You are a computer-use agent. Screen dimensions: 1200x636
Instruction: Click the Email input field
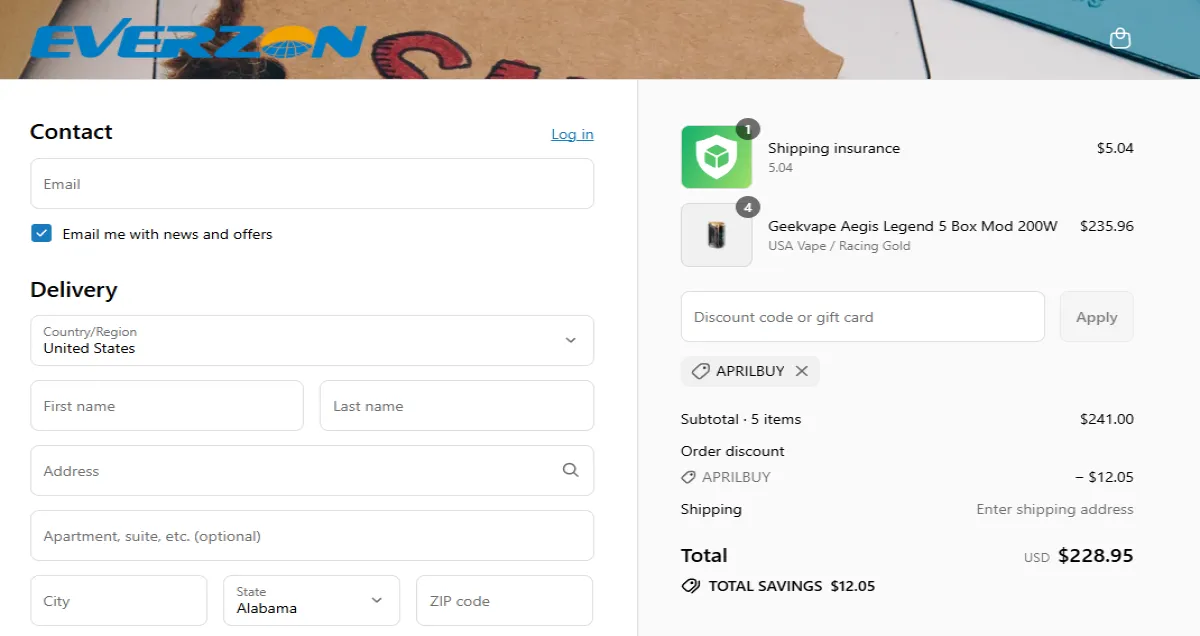pyautogui.click(x=312, y=183)
